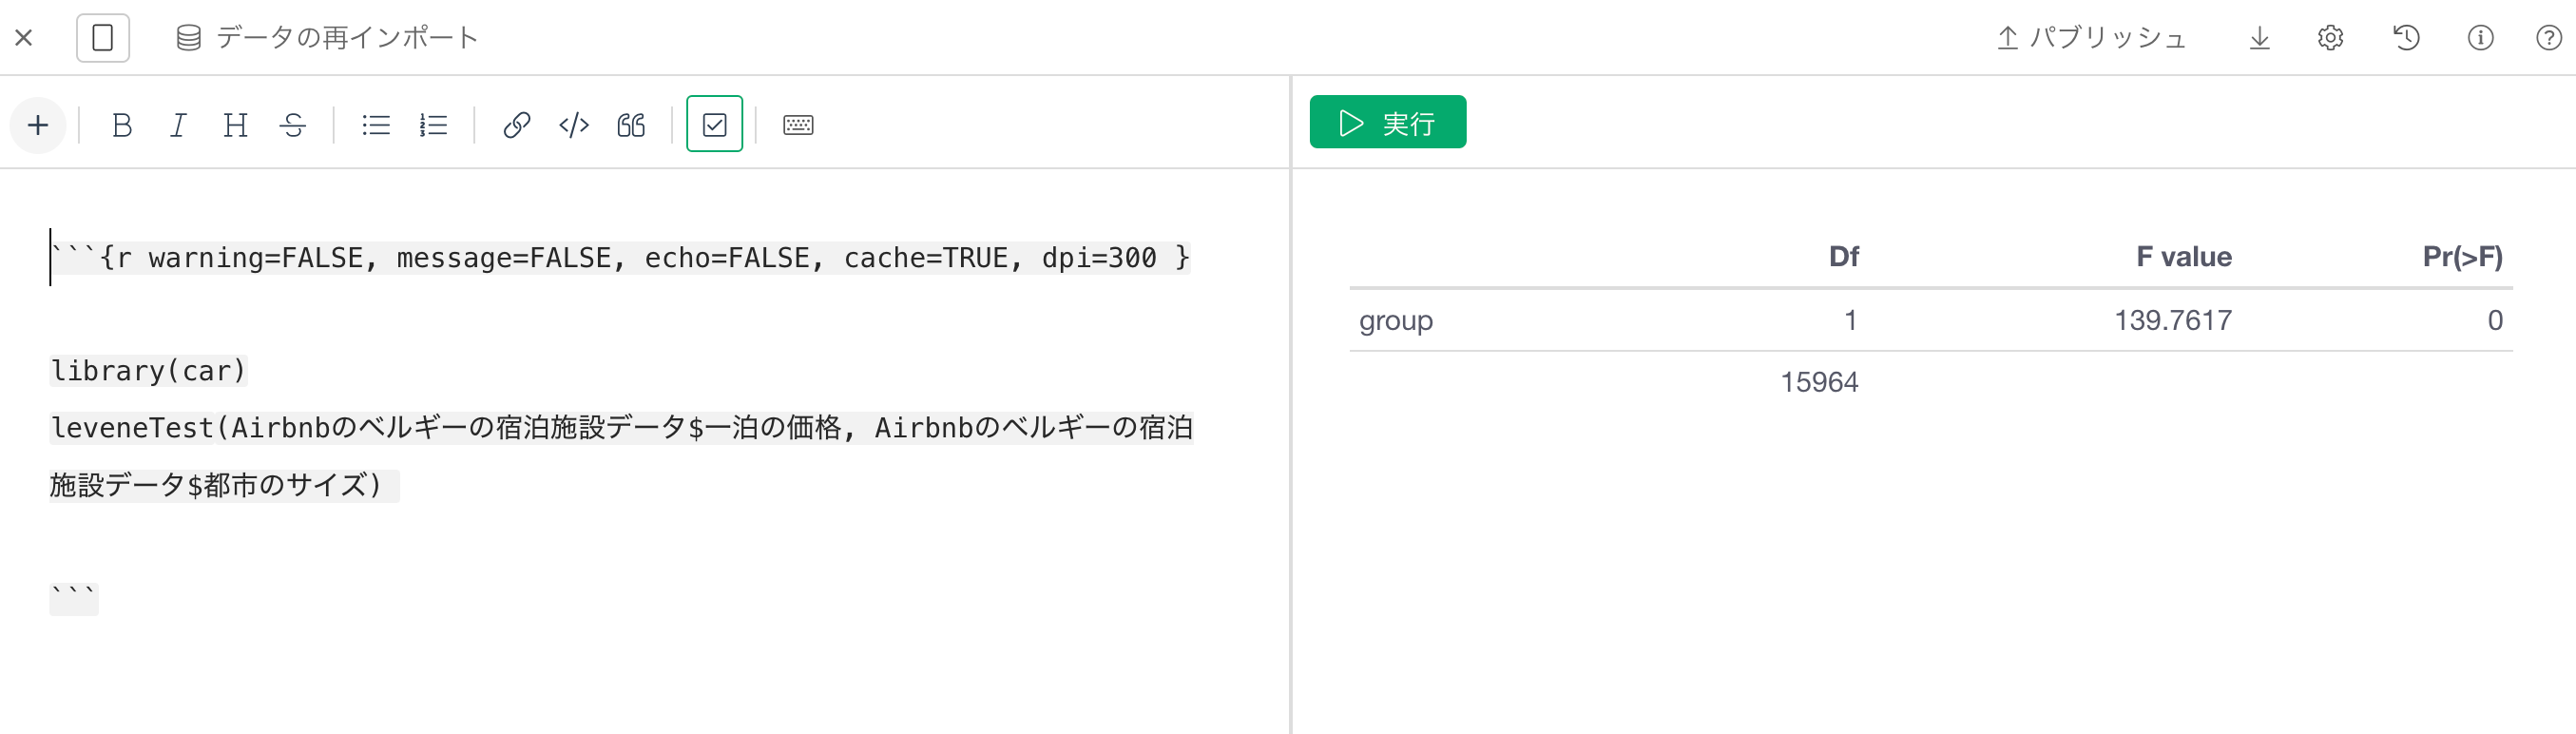The height and width of the screenshot is (734, 2576).
Task: Click the closing backticks line
Action: [74, 598]
